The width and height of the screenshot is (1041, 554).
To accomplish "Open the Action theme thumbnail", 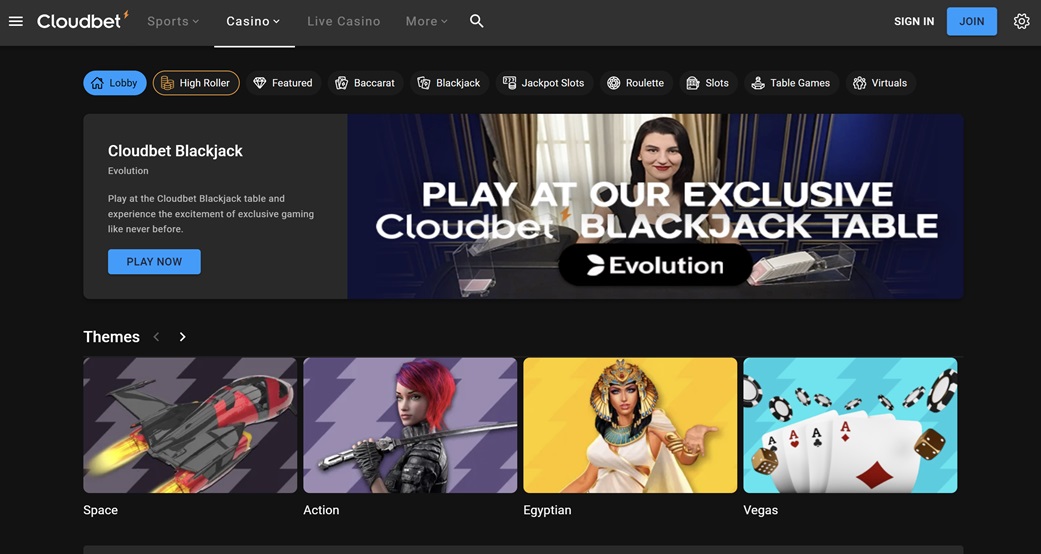I will (410, 425).
